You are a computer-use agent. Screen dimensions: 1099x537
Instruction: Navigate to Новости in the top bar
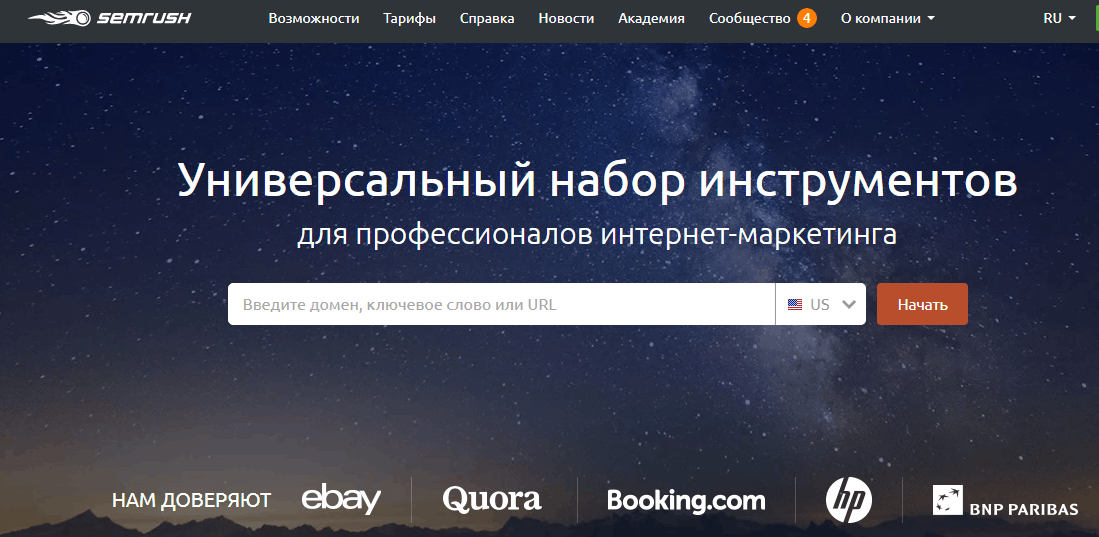(x=566, y=18)
